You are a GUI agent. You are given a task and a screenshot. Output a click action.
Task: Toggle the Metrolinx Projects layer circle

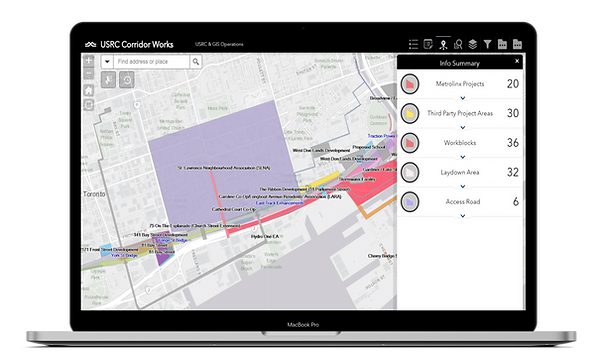tap(410, 84)
